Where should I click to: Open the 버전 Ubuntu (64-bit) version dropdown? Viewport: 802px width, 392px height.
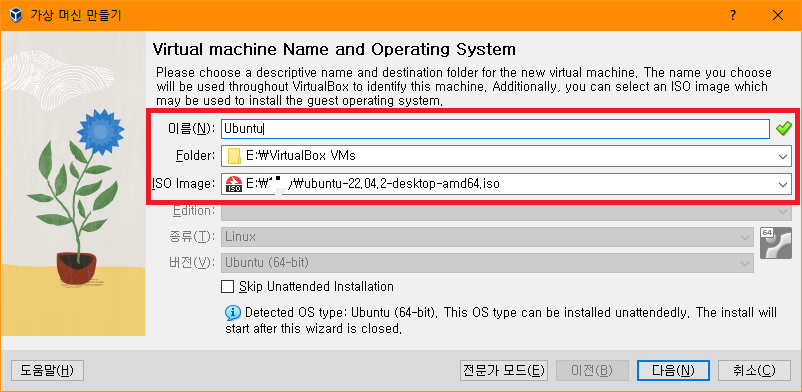(x=487, y=263)
